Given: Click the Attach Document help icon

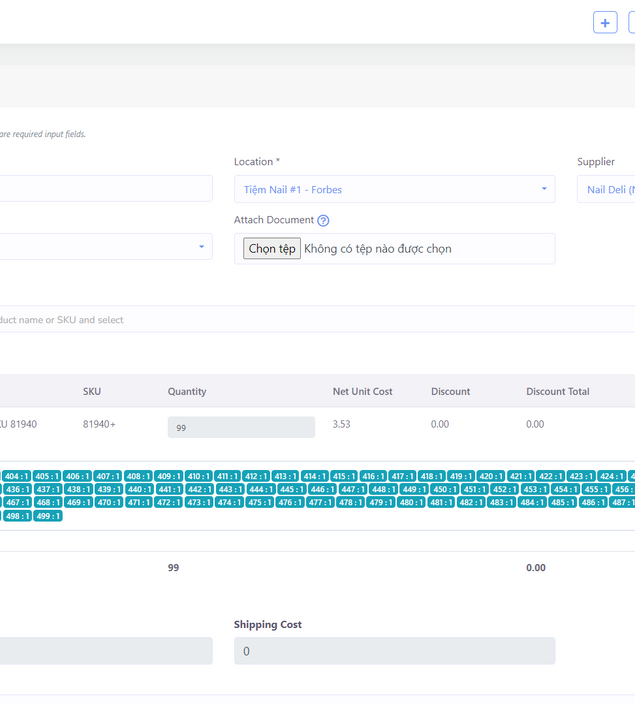Looking at the screenshot, I should click(x=323, y=221).
